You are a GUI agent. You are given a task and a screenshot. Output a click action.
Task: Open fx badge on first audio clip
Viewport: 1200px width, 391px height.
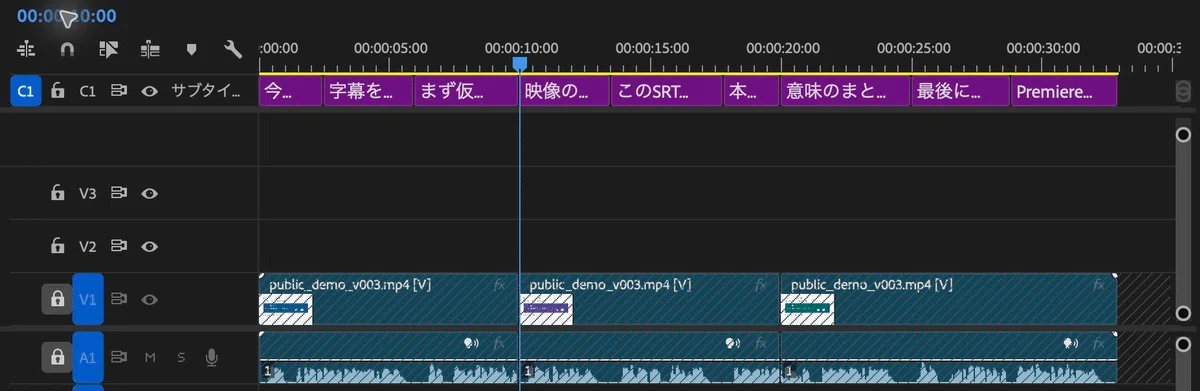(500, 343)
